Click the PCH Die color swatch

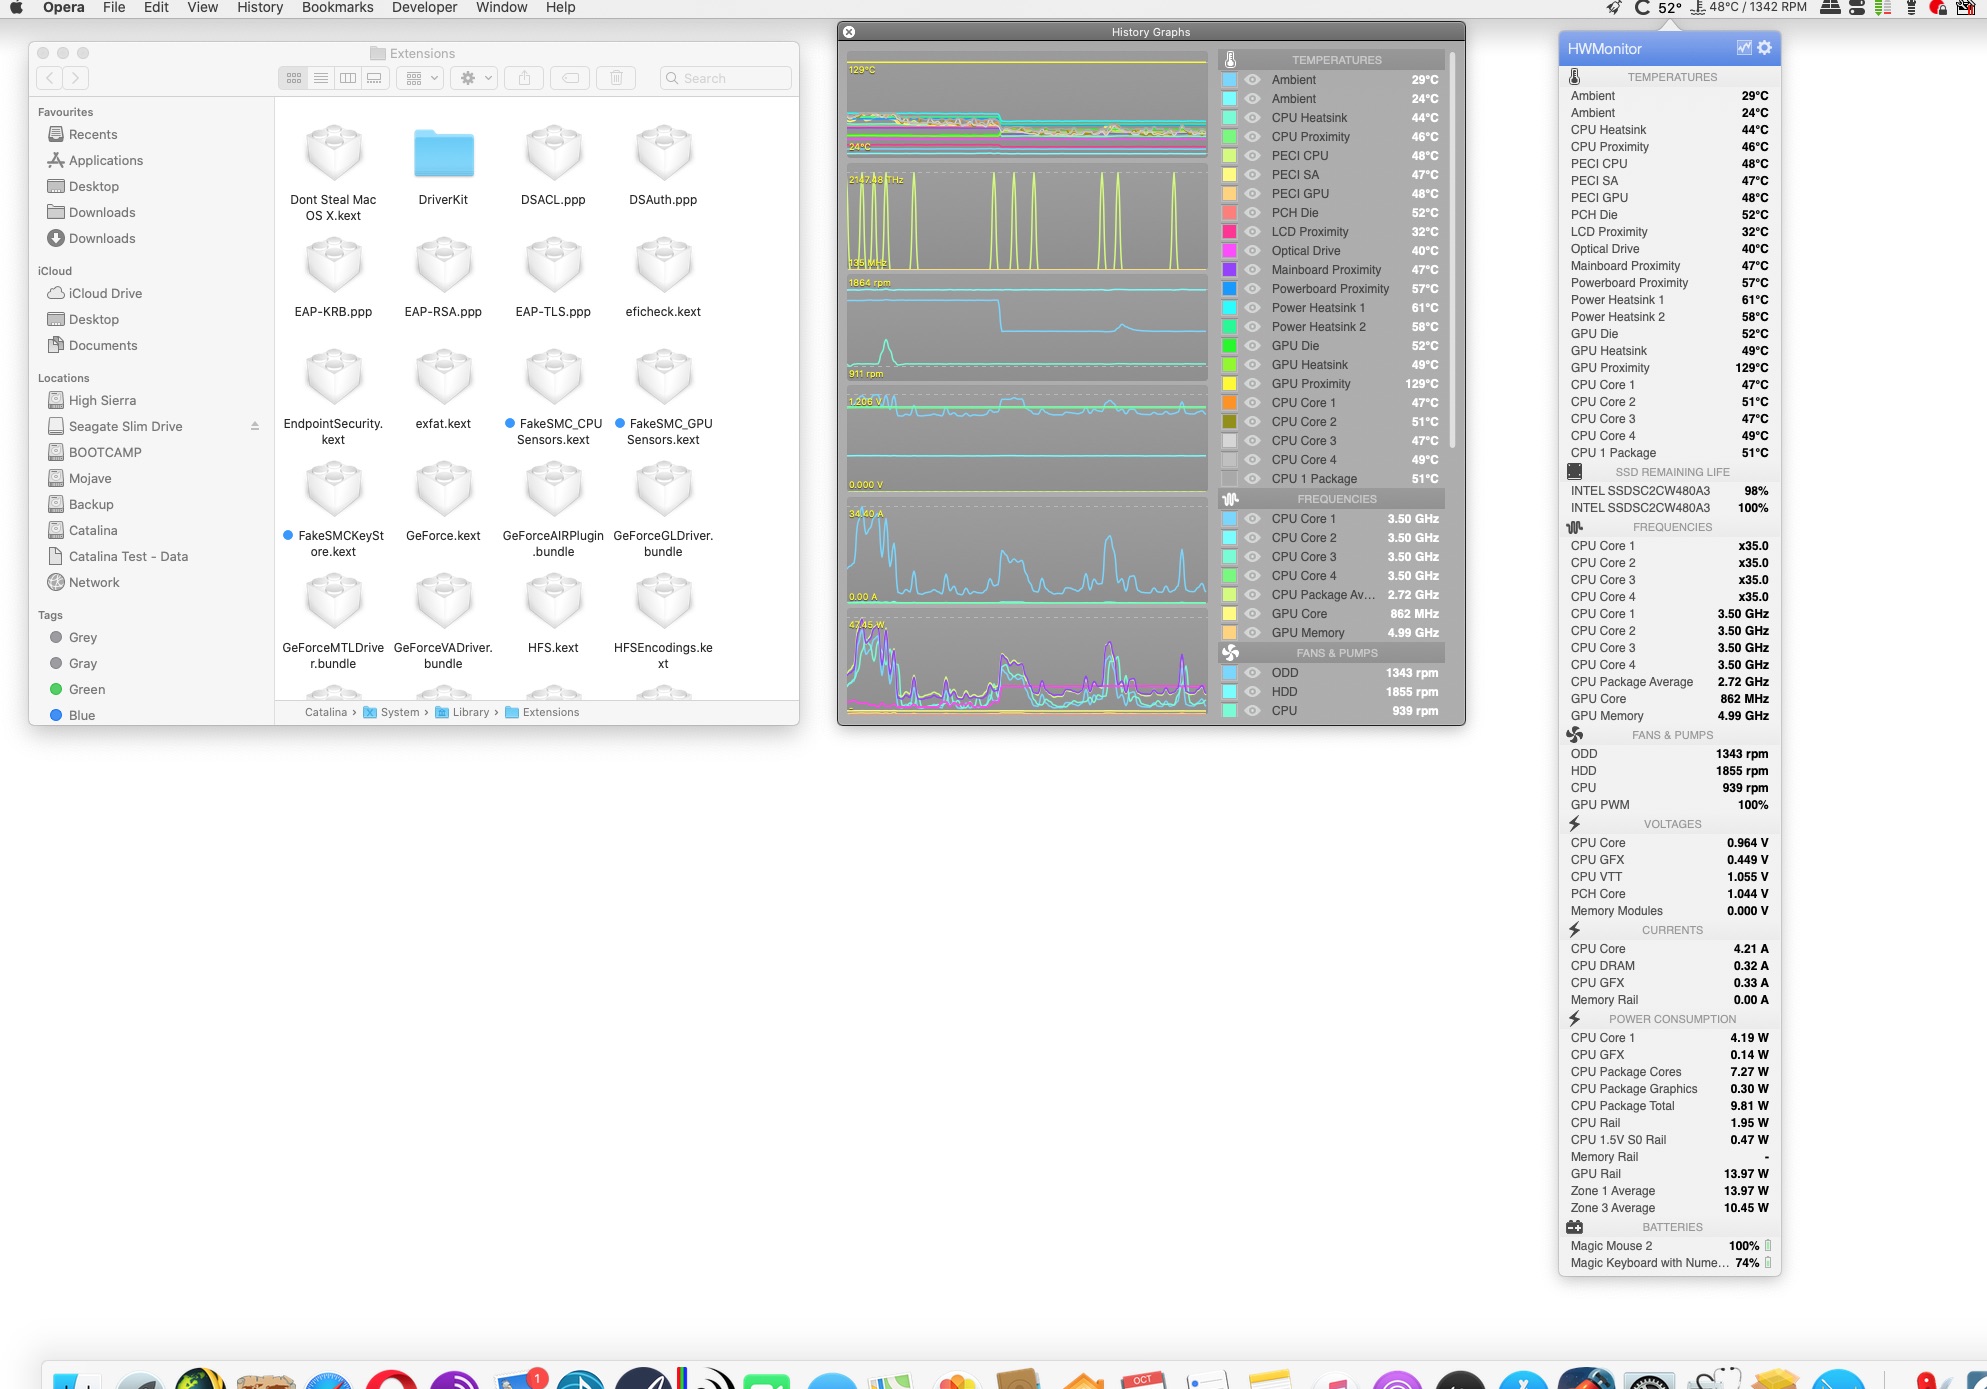pyautogui.click(x=1229, y=213)
